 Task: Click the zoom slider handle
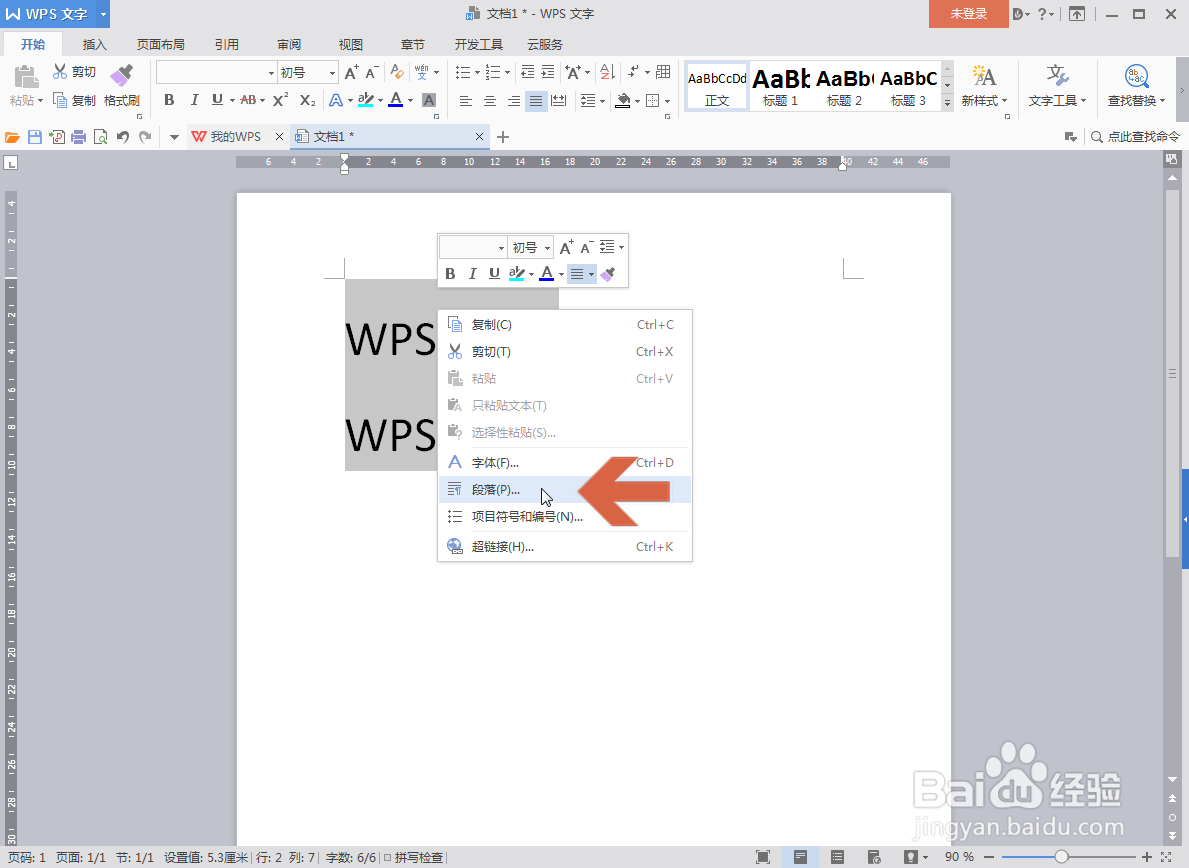1061,857
